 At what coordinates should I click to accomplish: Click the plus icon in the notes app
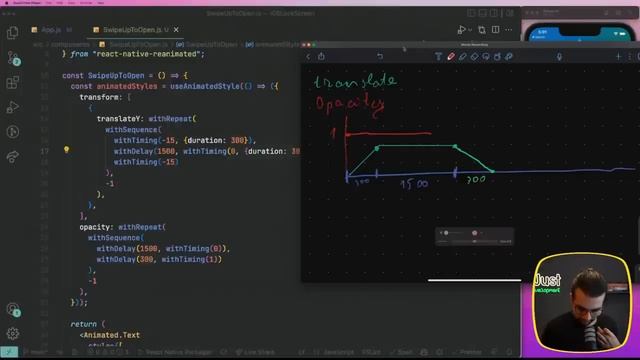[x=618, y=56]
